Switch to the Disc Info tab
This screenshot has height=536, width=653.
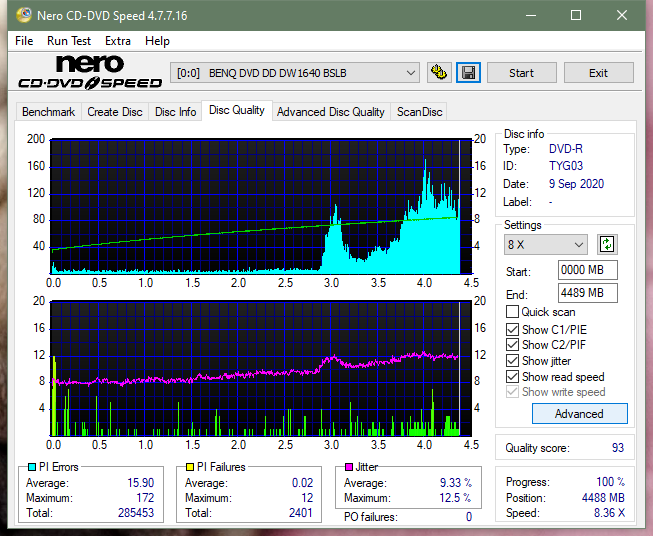(175, 112)
